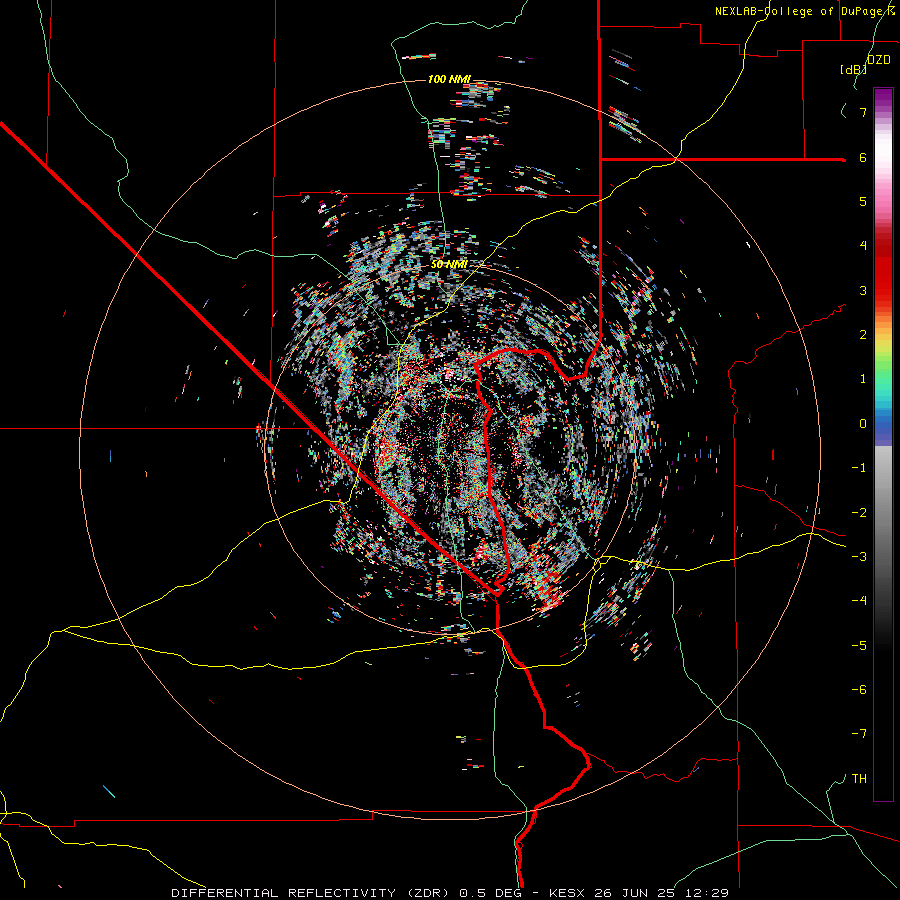Click the ZDR color scale bar
900x900 pixels.
(x=883, y=444)
